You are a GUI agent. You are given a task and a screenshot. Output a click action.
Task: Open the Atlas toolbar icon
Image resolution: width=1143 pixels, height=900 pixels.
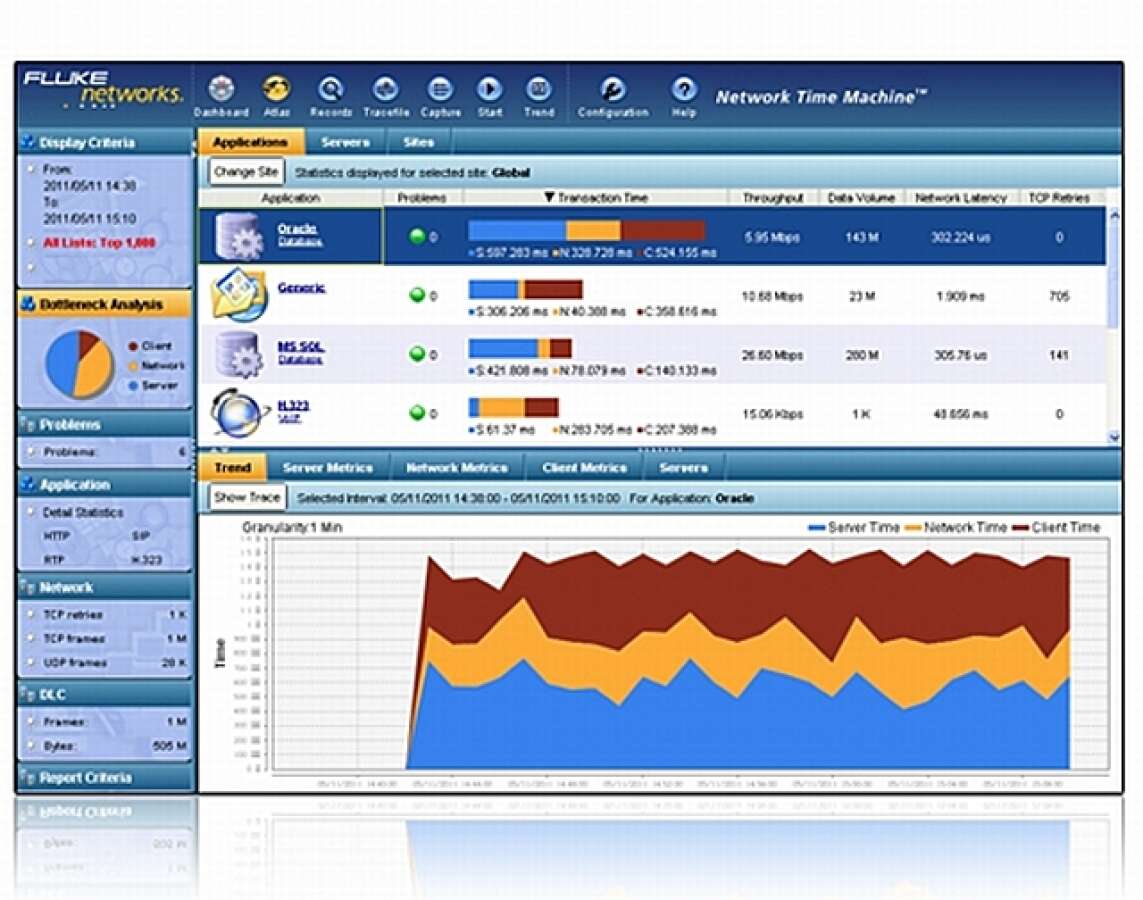[x=277, y=90]
